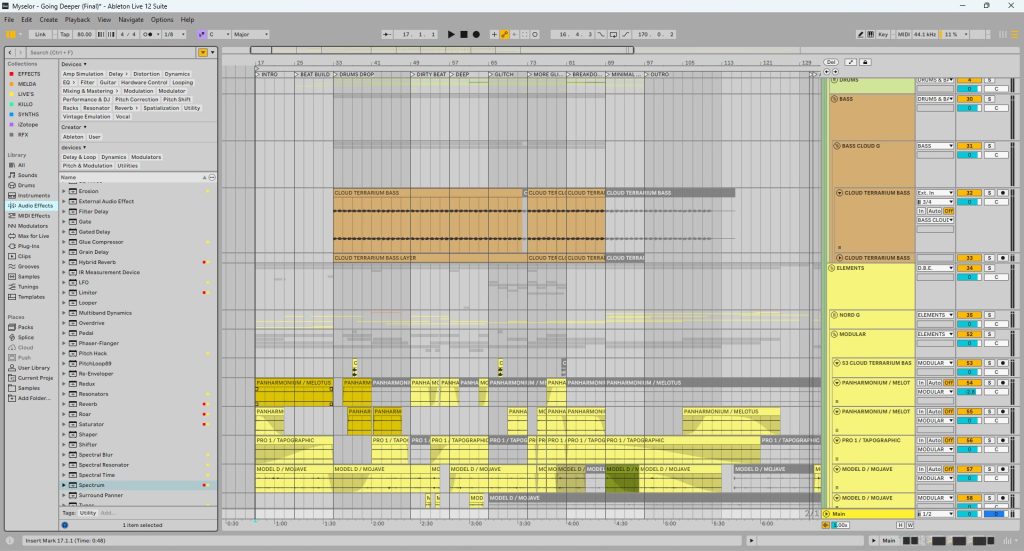Open the Packs place
Image resolution: width=1024 pixels, height=551 pixels.
coord(25,327)
